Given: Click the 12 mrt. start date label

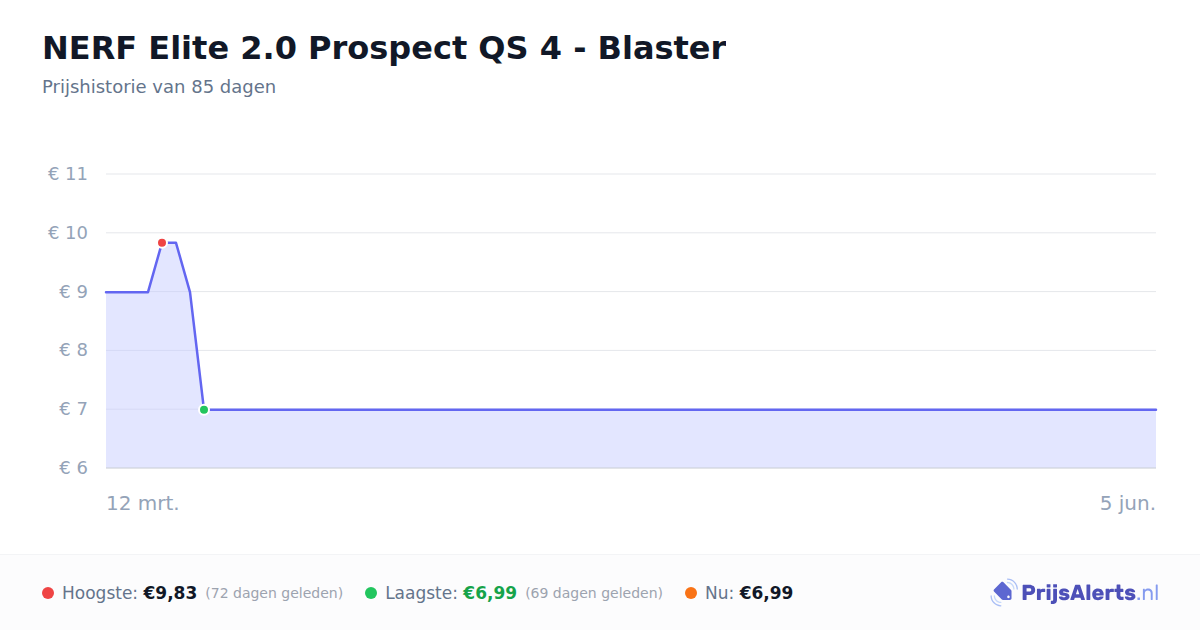Looking at the screenshot, I should 143,504.
